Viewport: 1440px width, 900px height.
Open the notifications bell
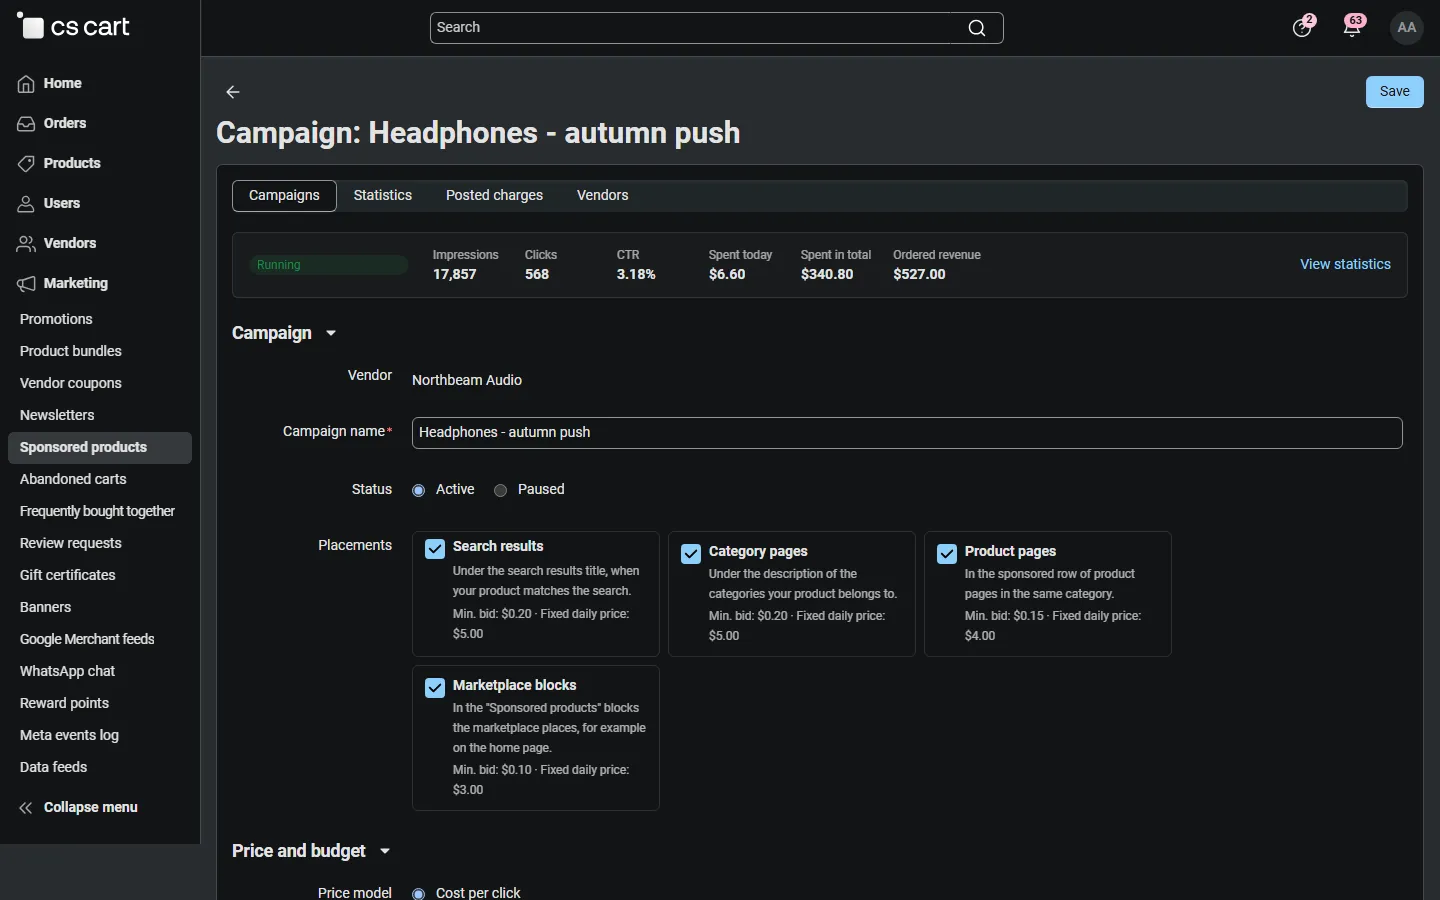click(x=1354, y=27)
